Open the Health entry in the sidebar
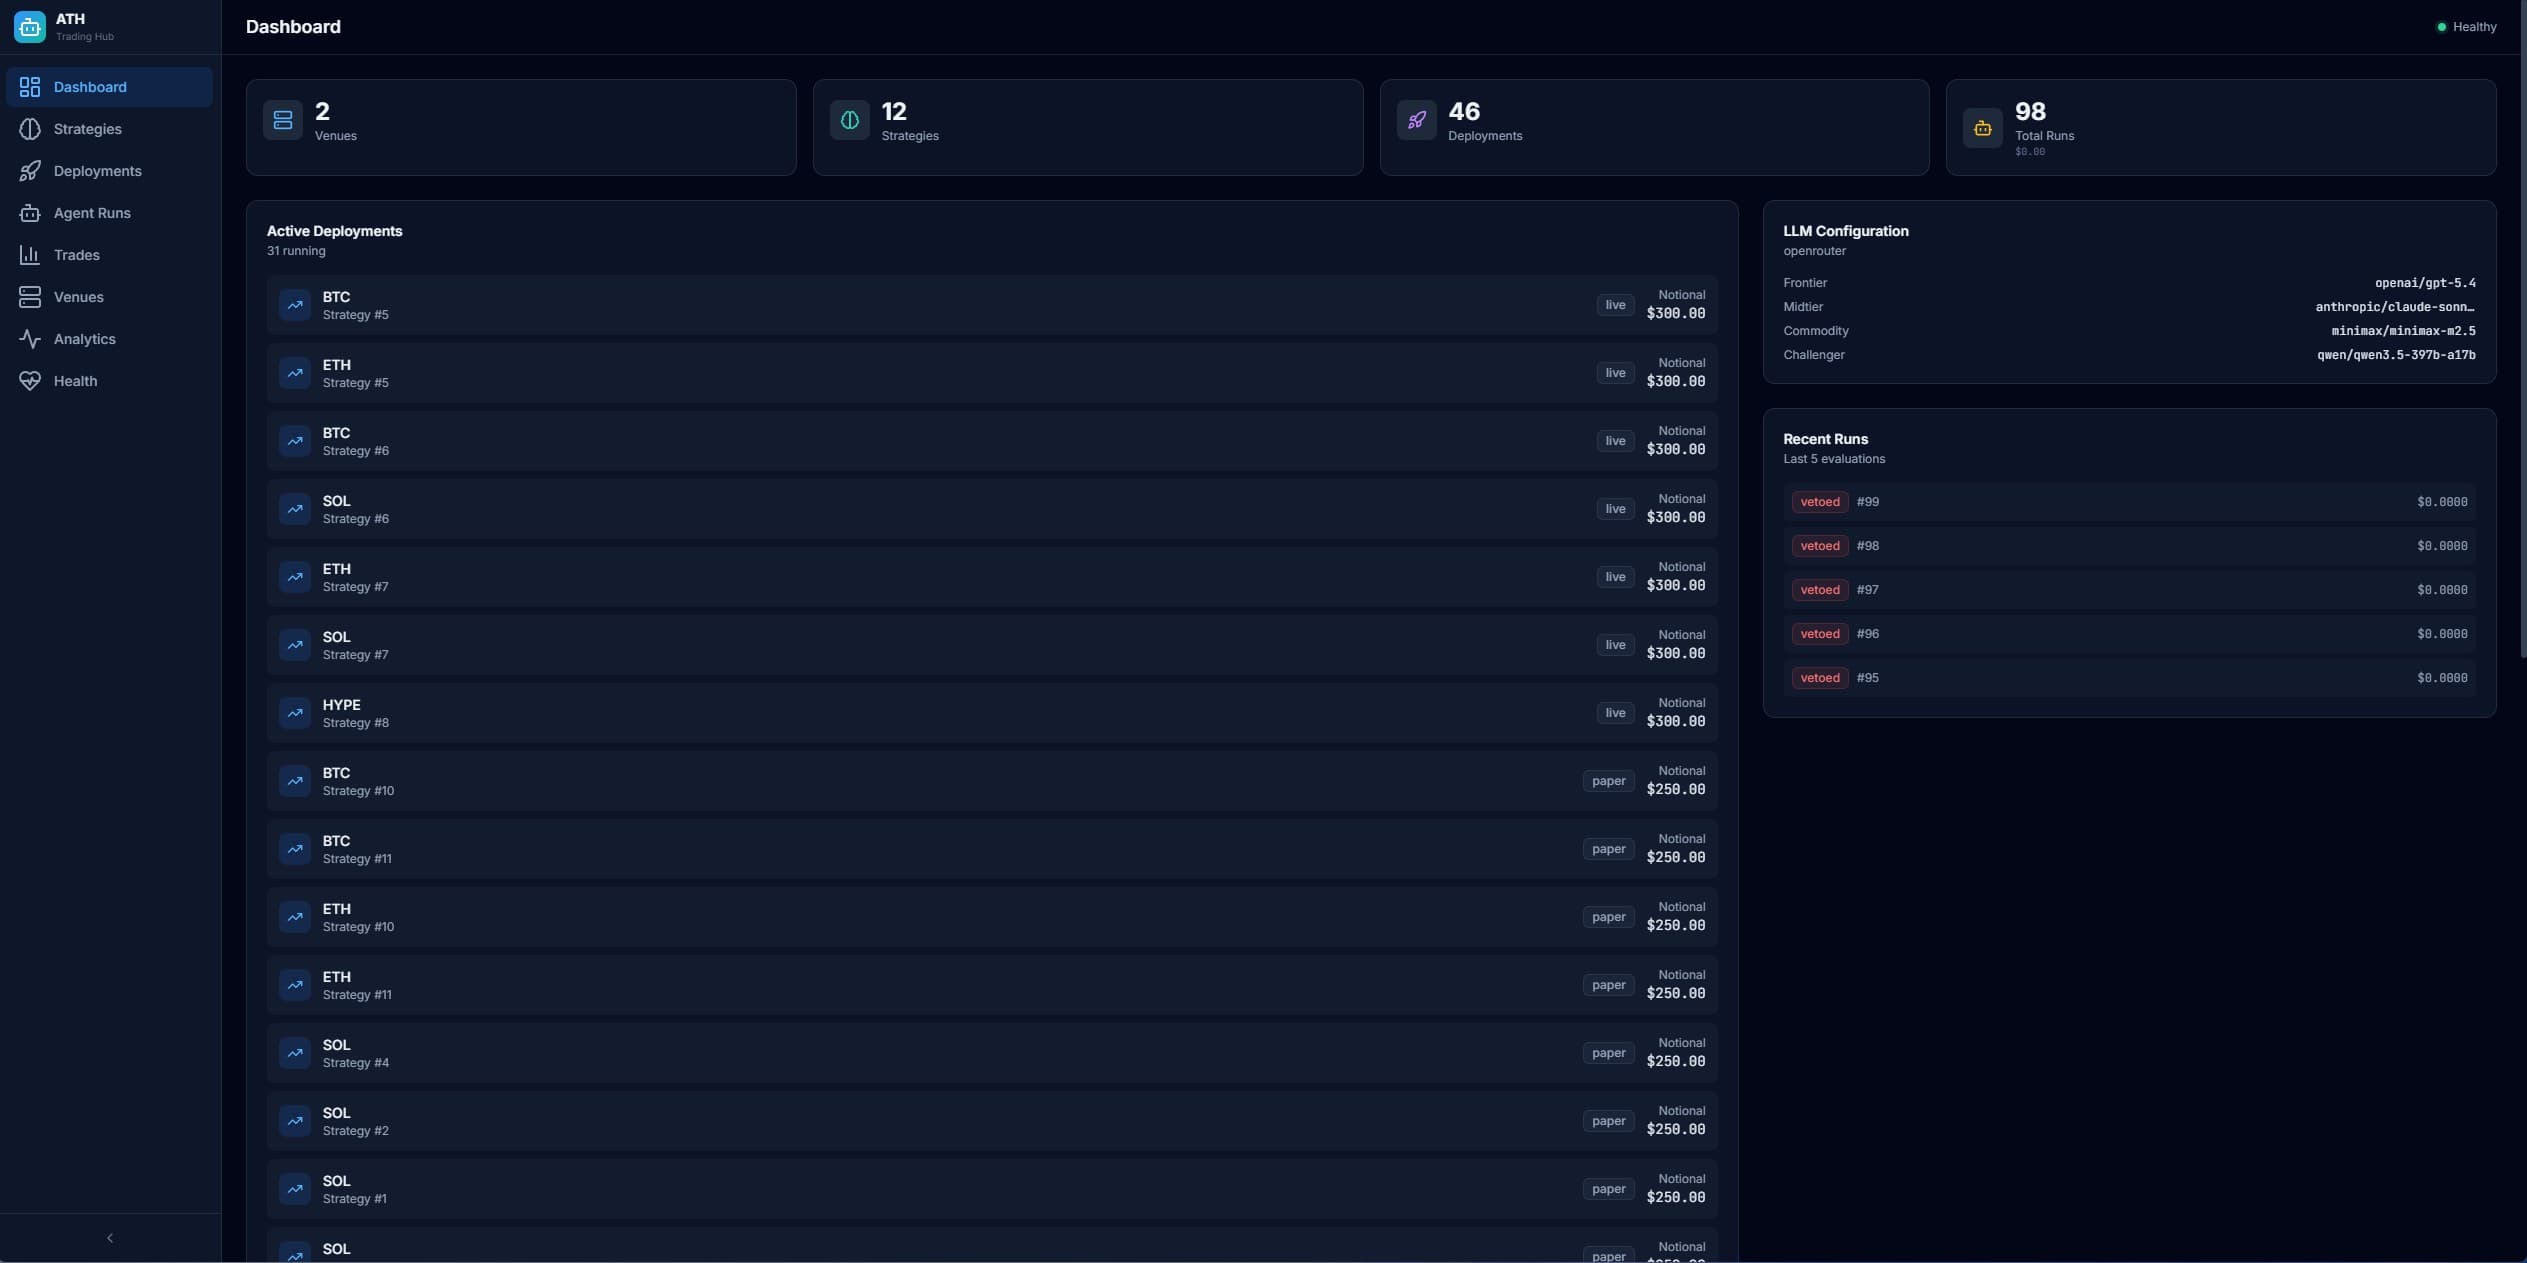 coord(75,381)
